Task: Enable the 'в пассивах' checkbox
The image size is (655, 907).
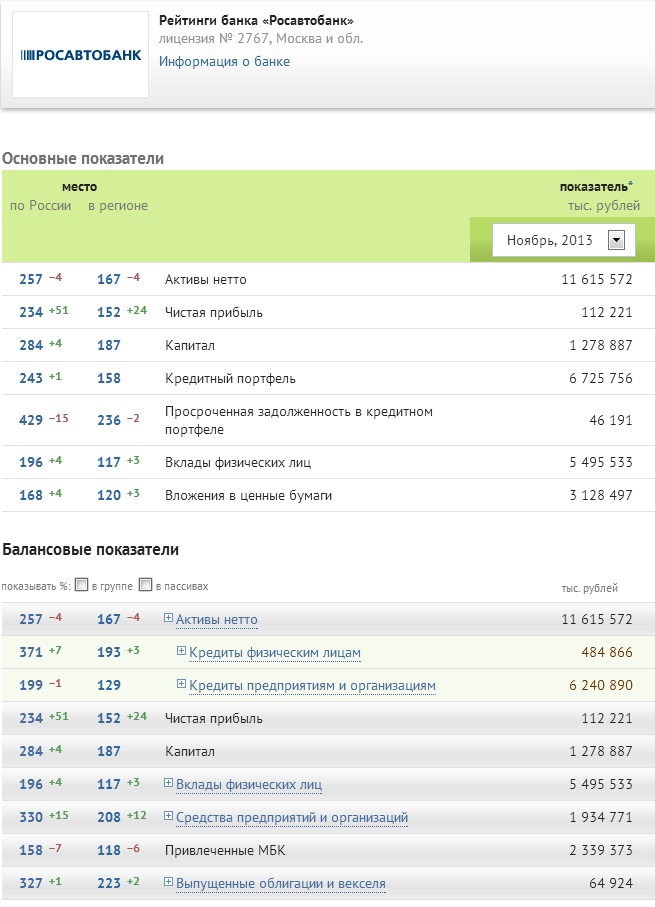Action: [x=146, y=585]
